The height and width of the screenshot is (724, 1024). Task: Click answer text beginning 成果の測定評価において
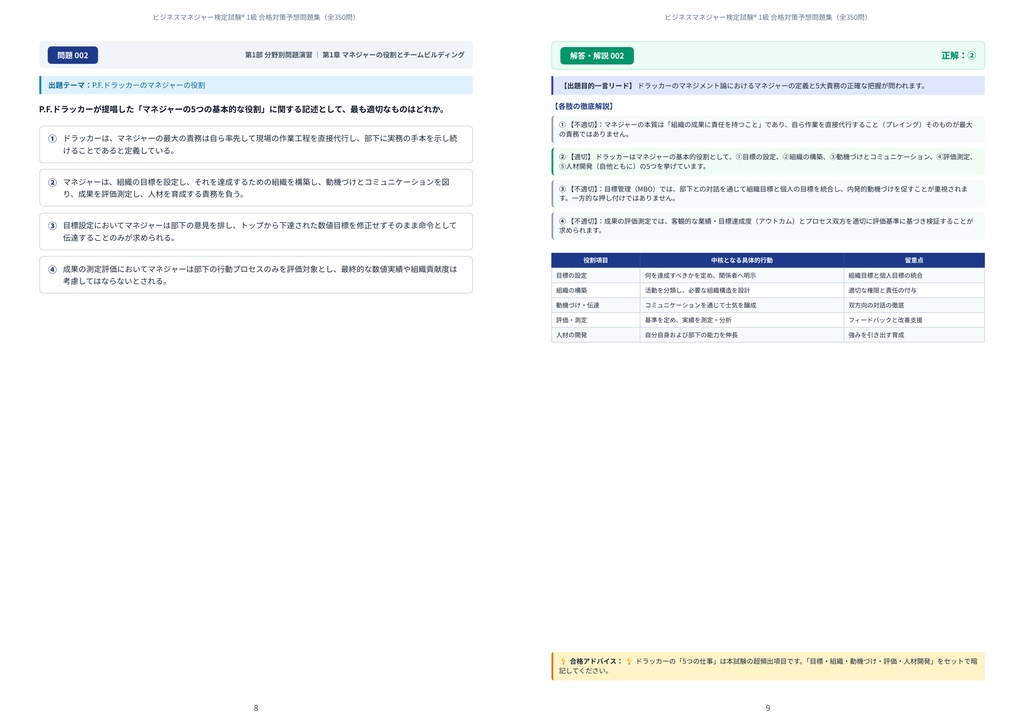pos(260,275)
